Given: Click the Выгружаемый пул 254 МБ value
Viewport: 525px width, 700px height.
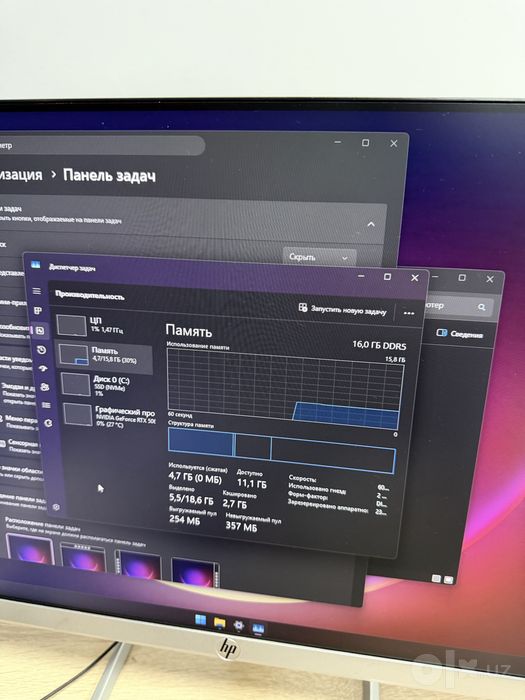Looking at the screenshot, I should click(x=184, y=519).
